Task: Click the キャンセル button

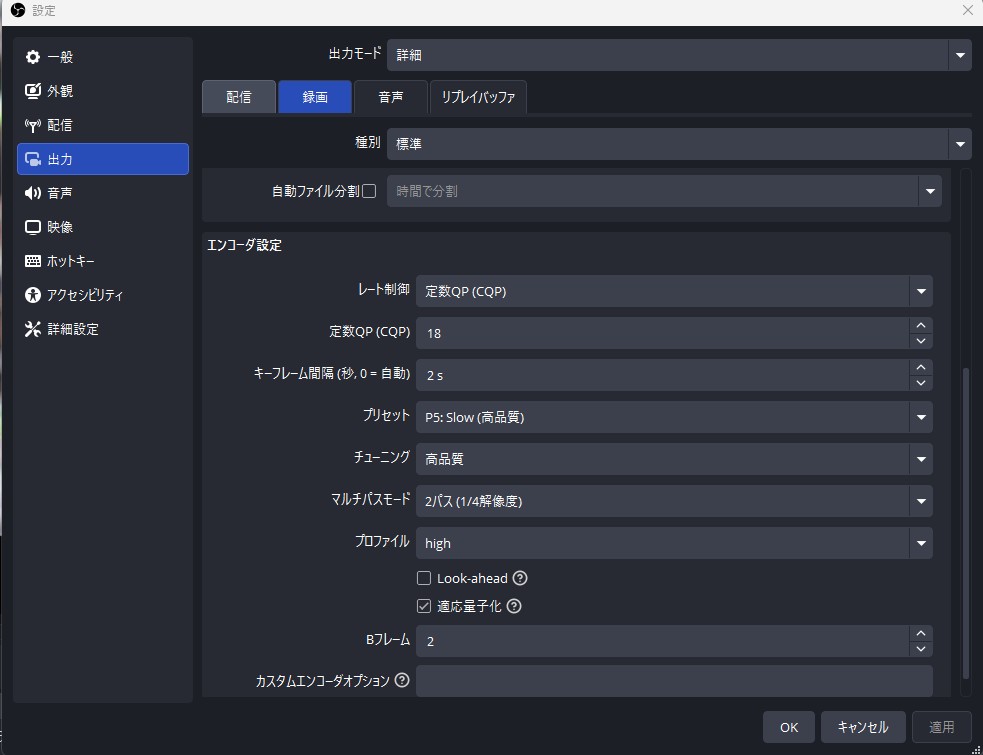Action: click(863, 727)
